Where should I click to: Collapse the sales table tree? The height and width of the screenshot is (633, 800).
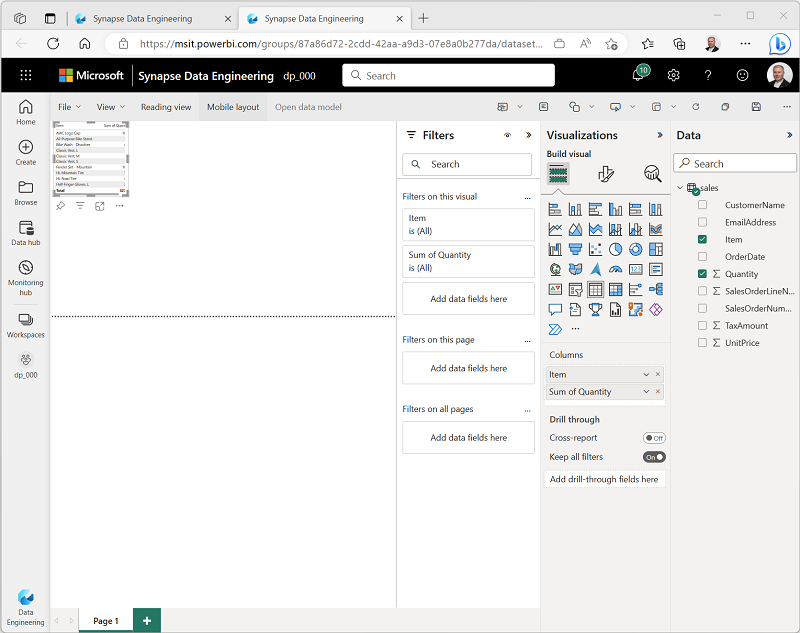680,188
